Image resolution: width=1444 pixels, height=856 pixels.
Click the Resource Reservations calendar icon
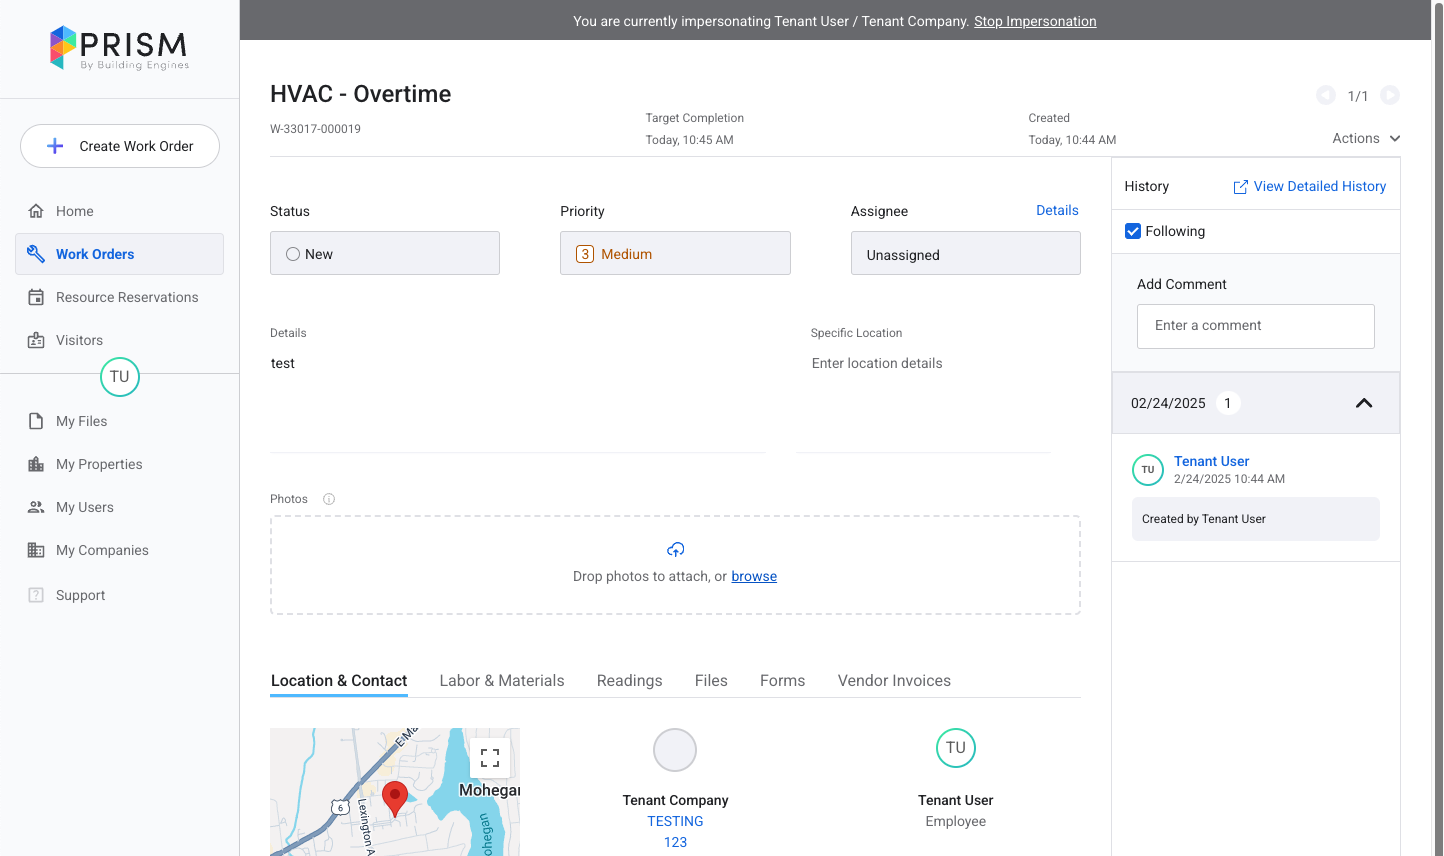[x=36, y=297]
